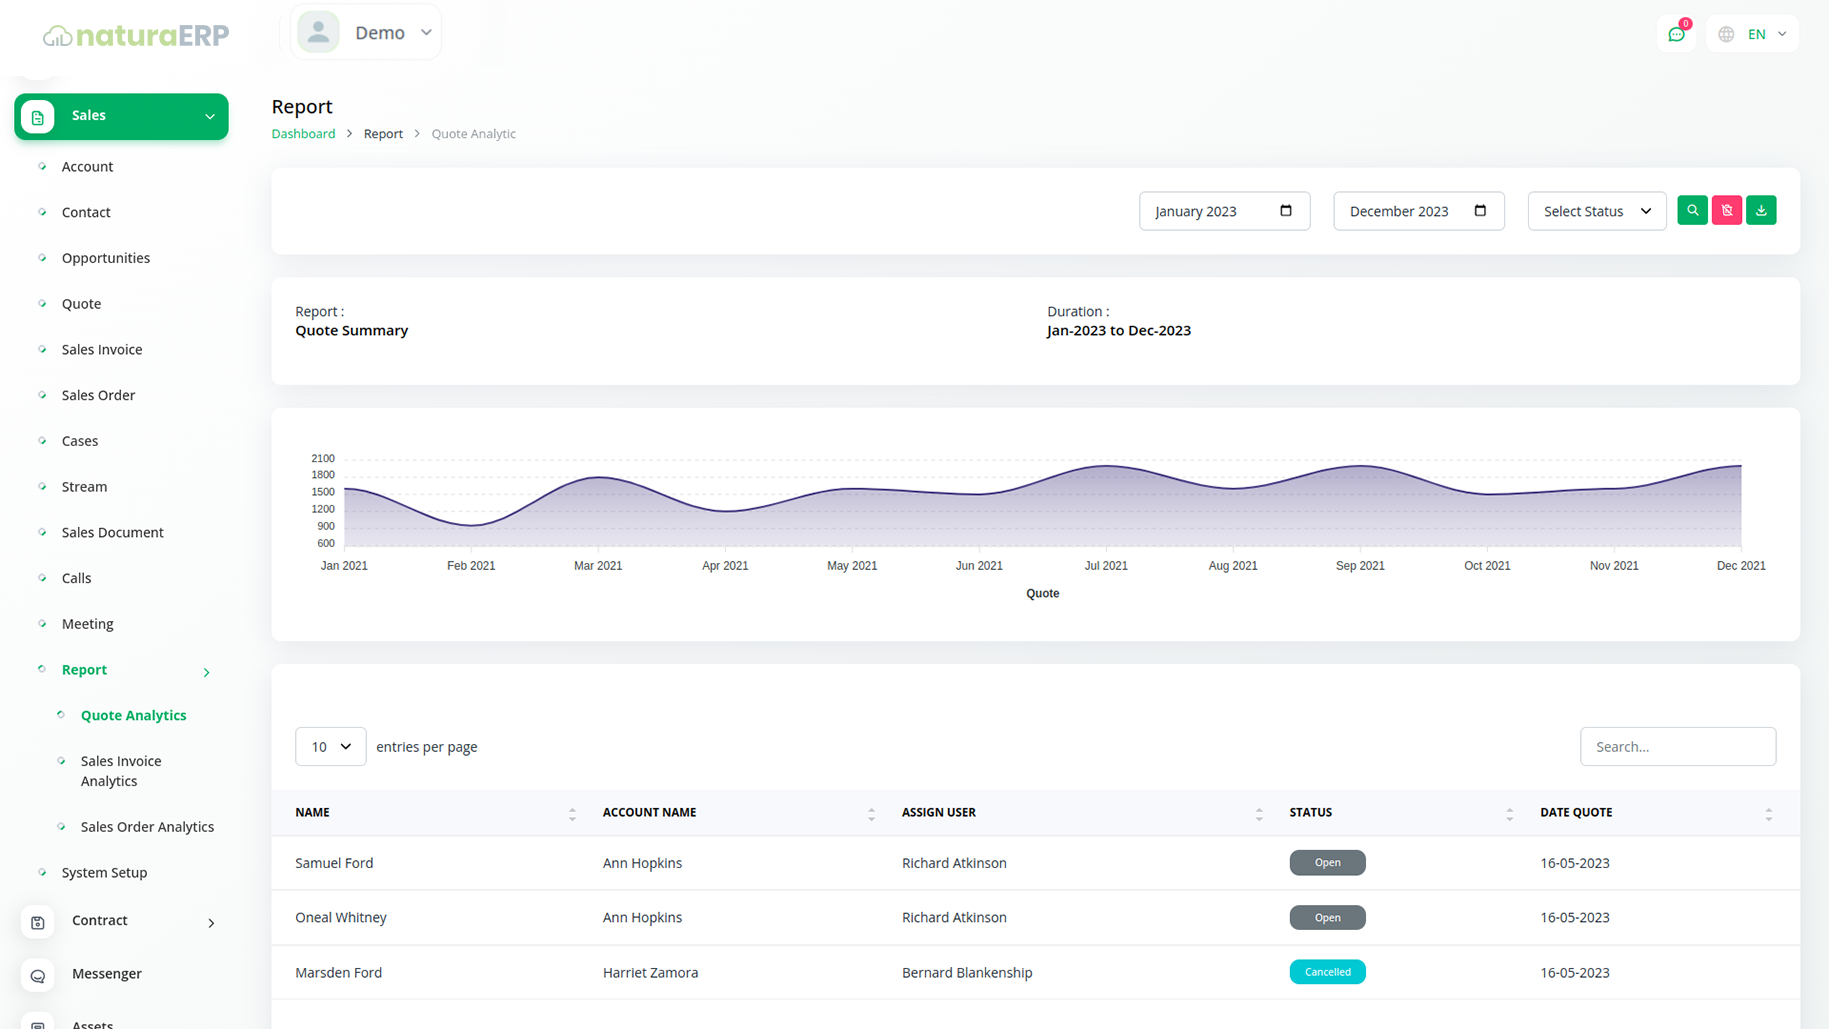
Task: Select Sales Invoice Analytics report
Action: (121, 771)
